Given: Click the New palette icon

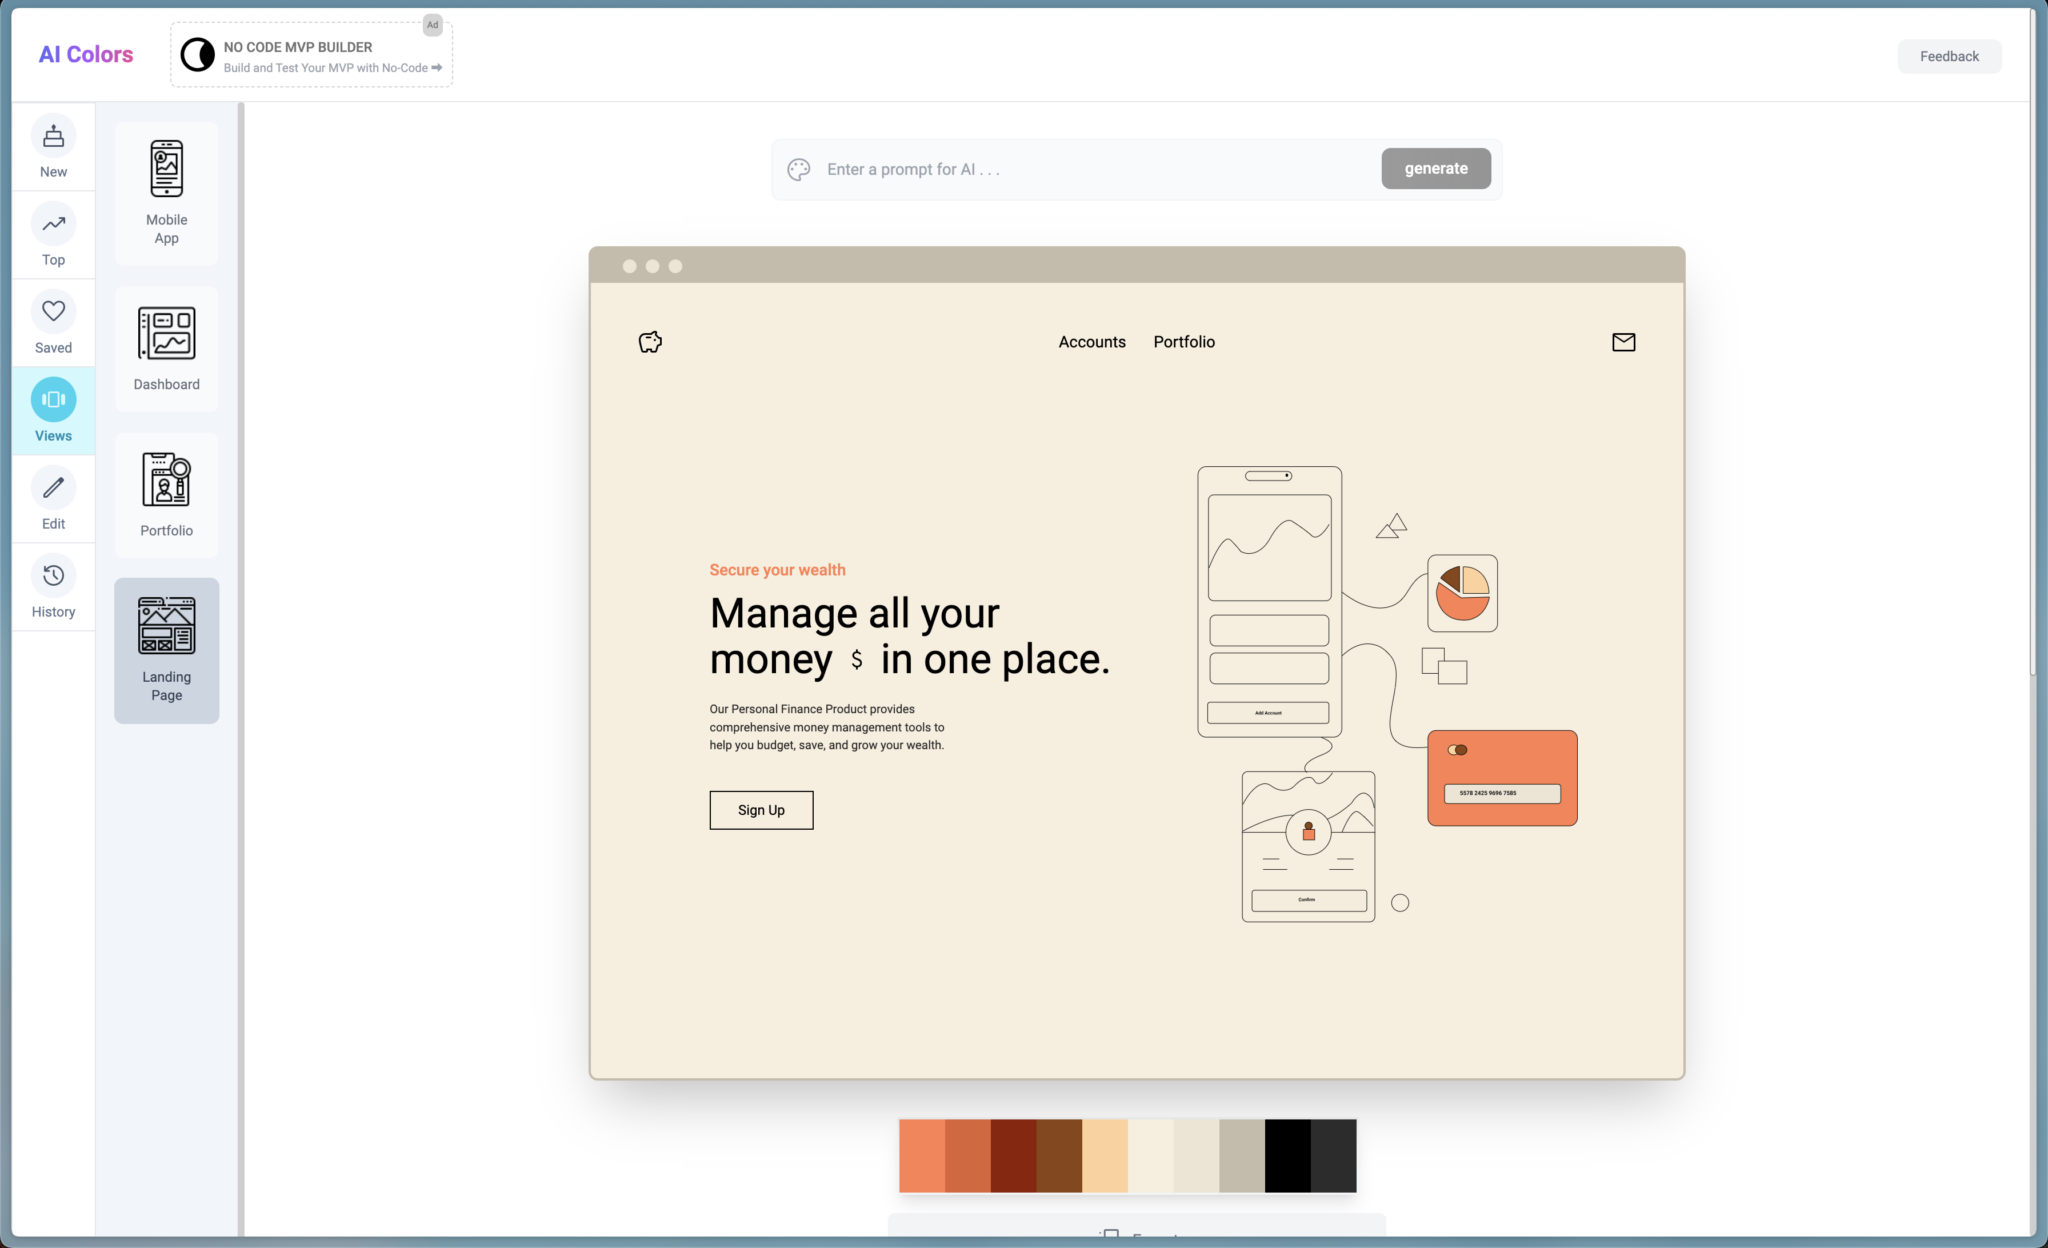Looking at the screenshot, I should coord(53,137).
